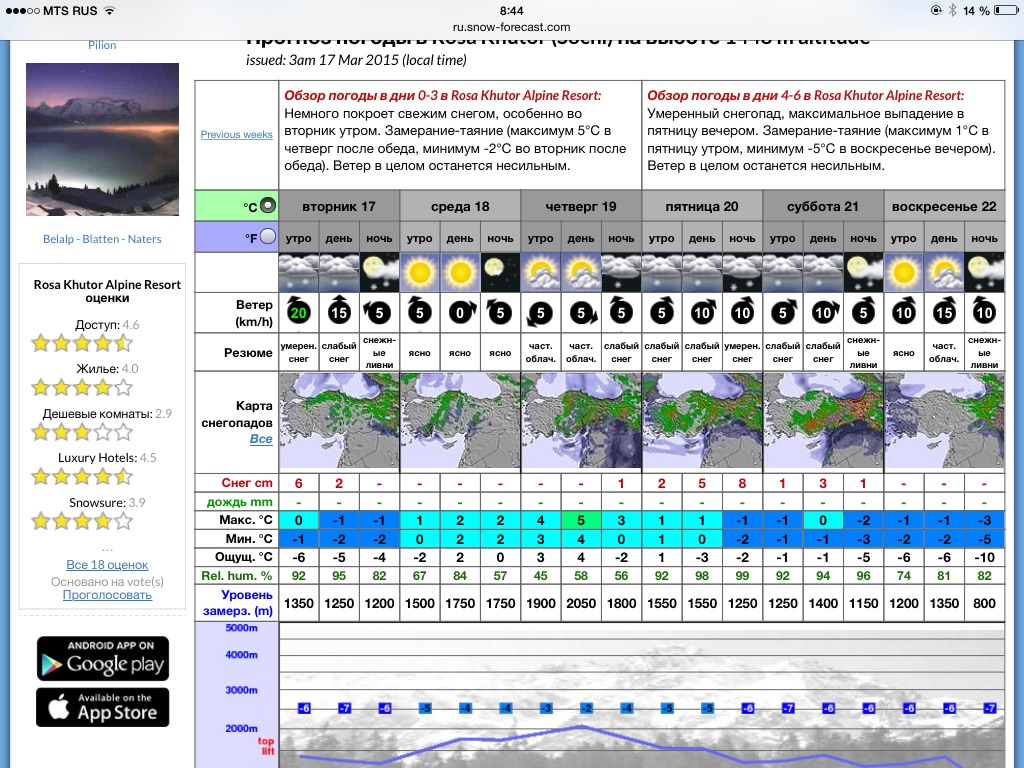Screen dimensions: 1024x768
Task: Click the Sunday morning sun icon
Action: point(904,272)
